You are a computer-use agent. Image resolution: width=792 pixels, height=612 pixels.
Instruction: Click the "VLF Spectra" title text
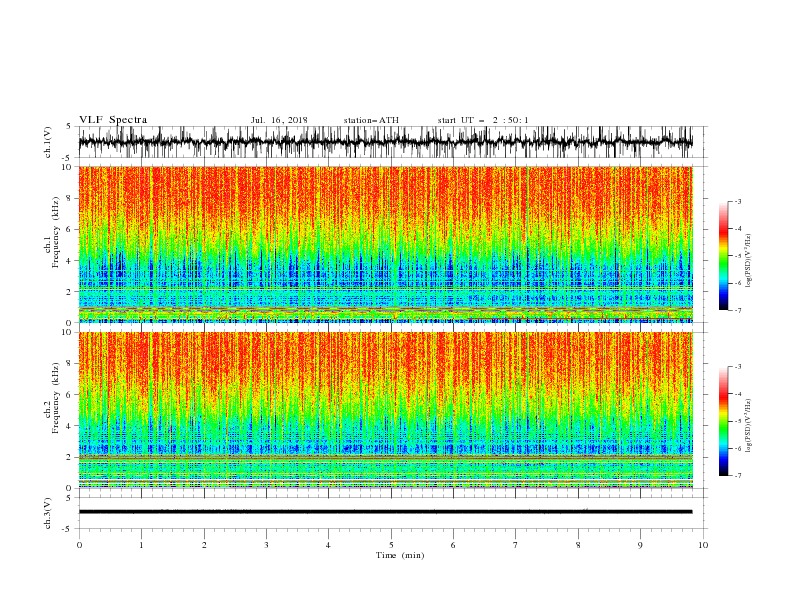tap(113, 120)
